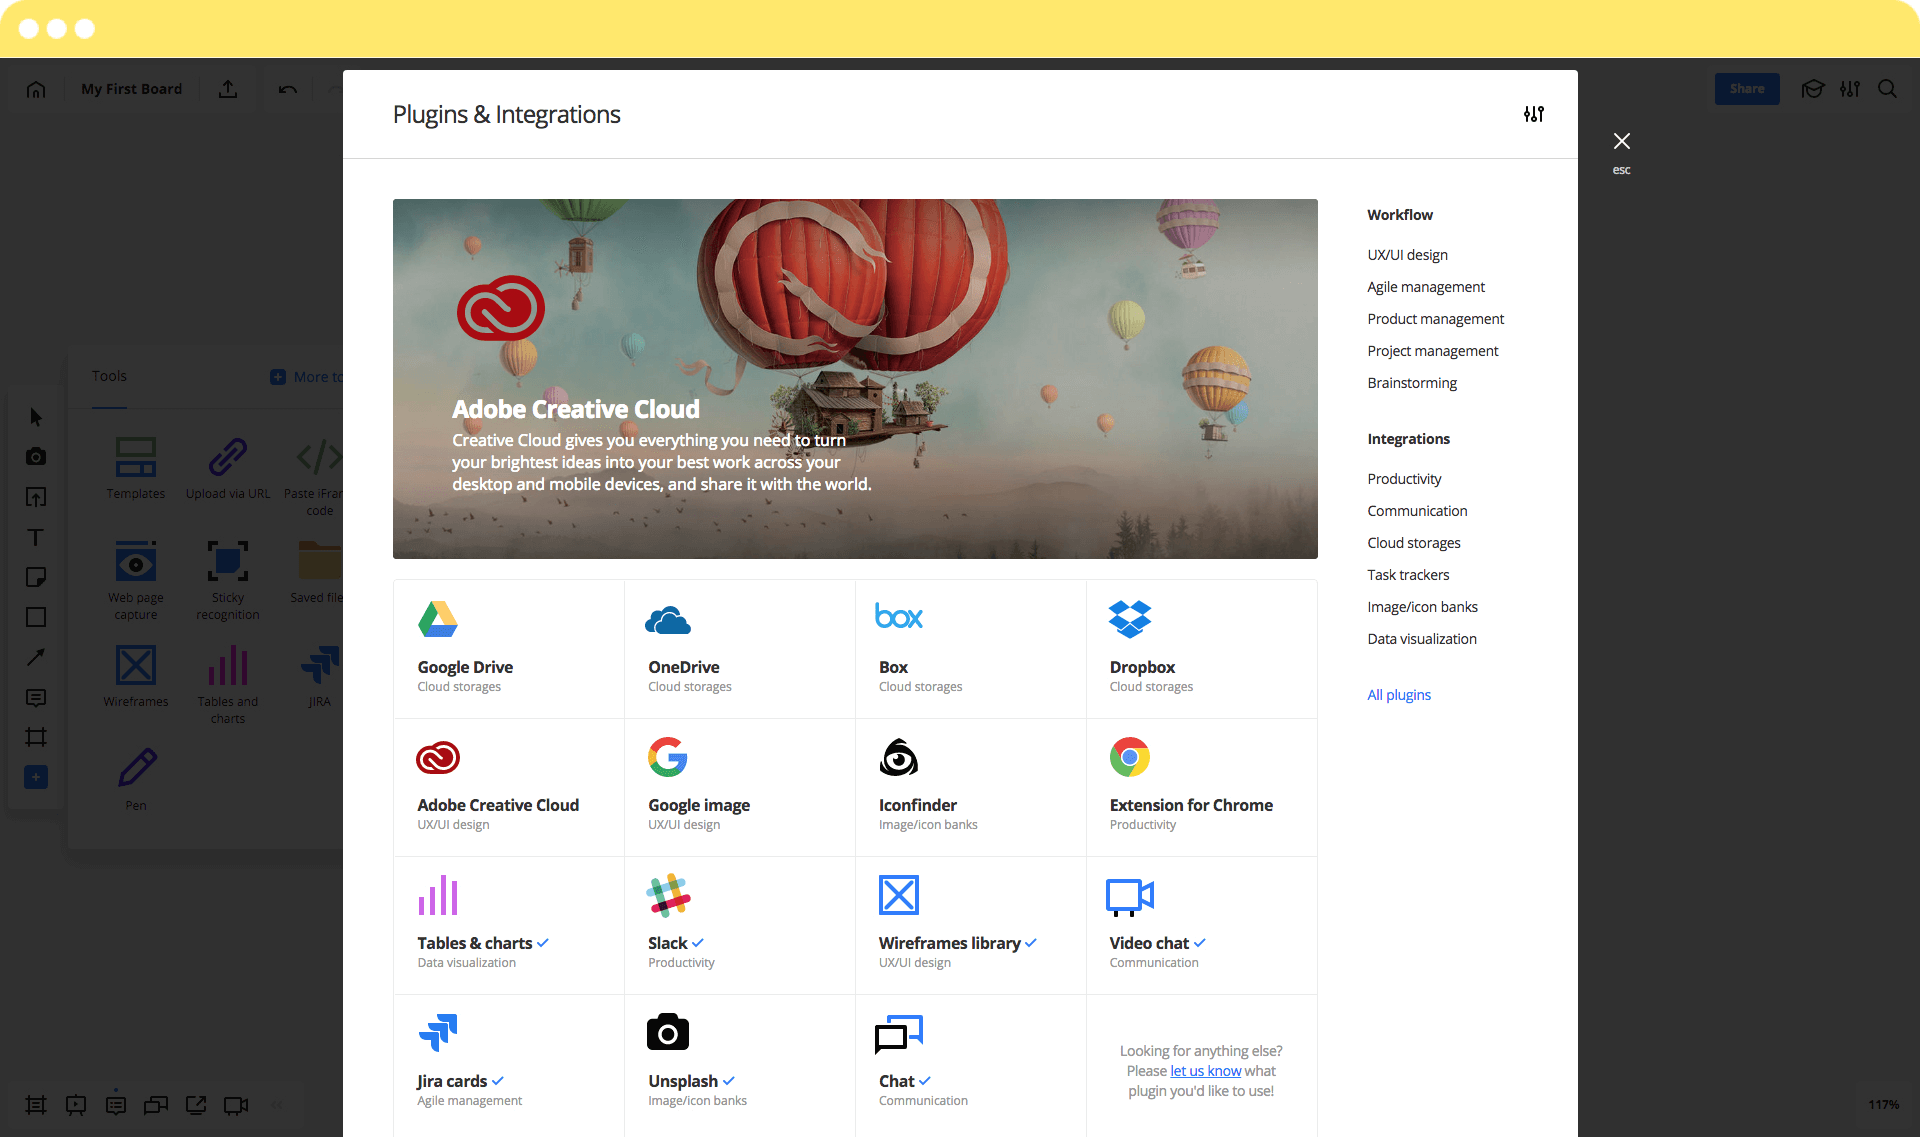Select the frame tool in left toolbar

tap(36, 737)
